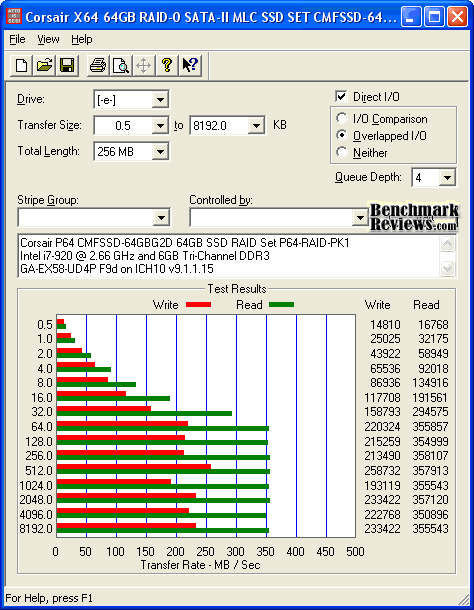Click the Read column header above values

(426, 305)
